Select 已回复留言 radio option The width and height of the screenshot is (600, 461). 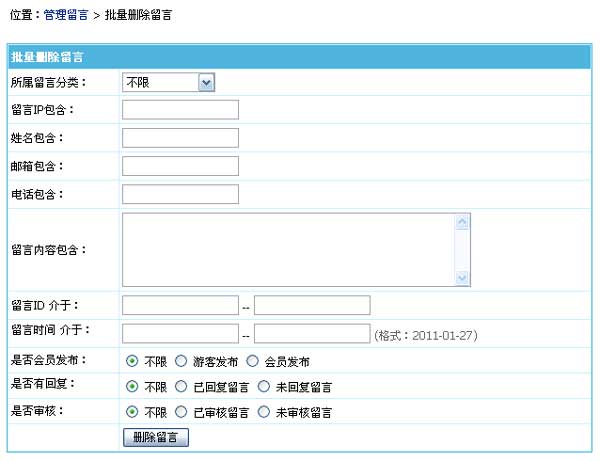click(x=181, y=386)
